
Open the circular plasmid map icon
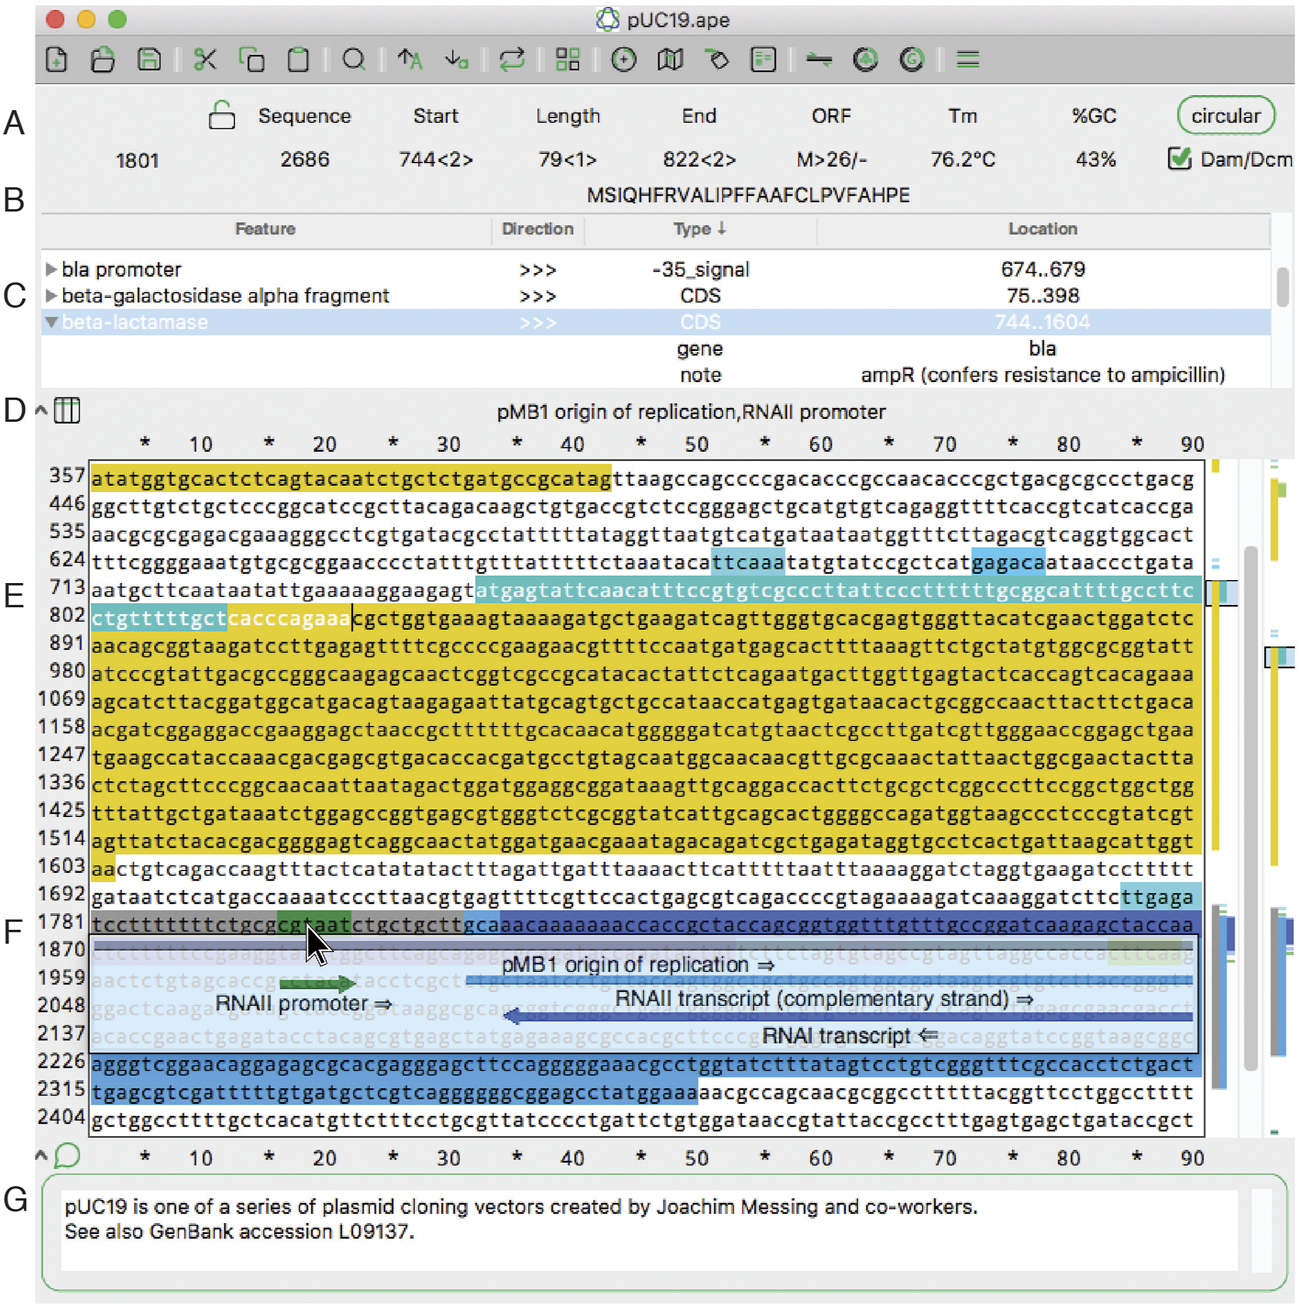tap(623, 60)
